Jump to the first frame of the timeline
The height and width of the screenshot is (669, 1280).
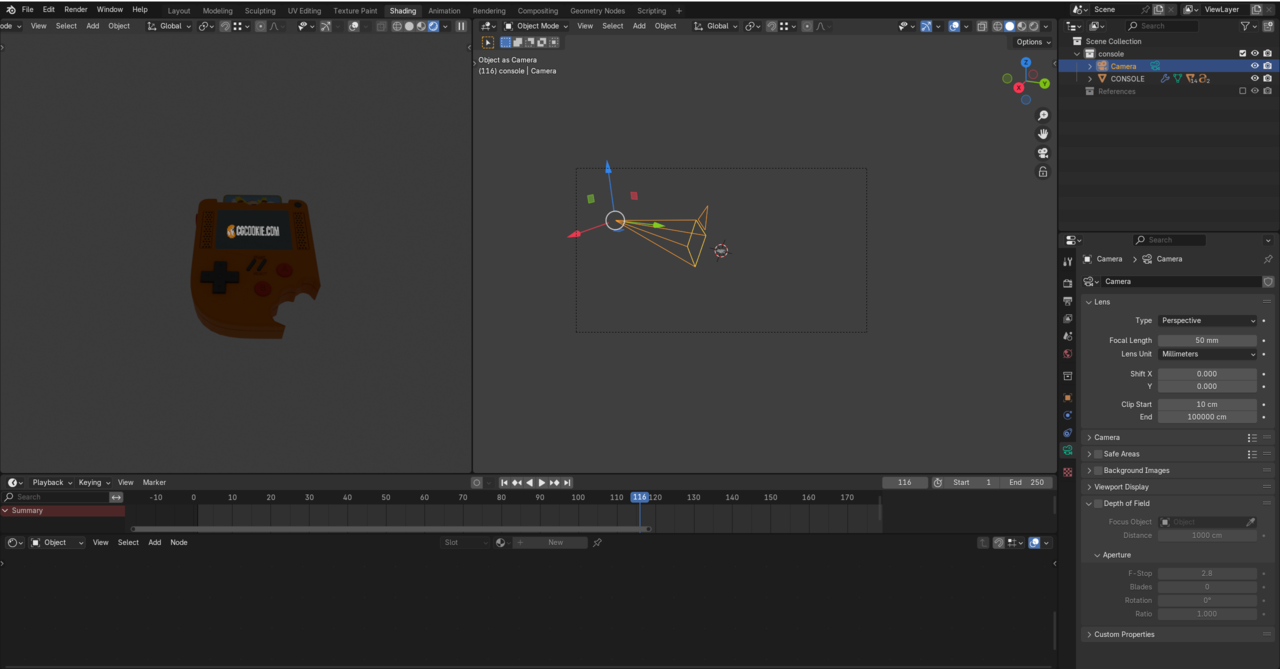[x=504, y=483]
